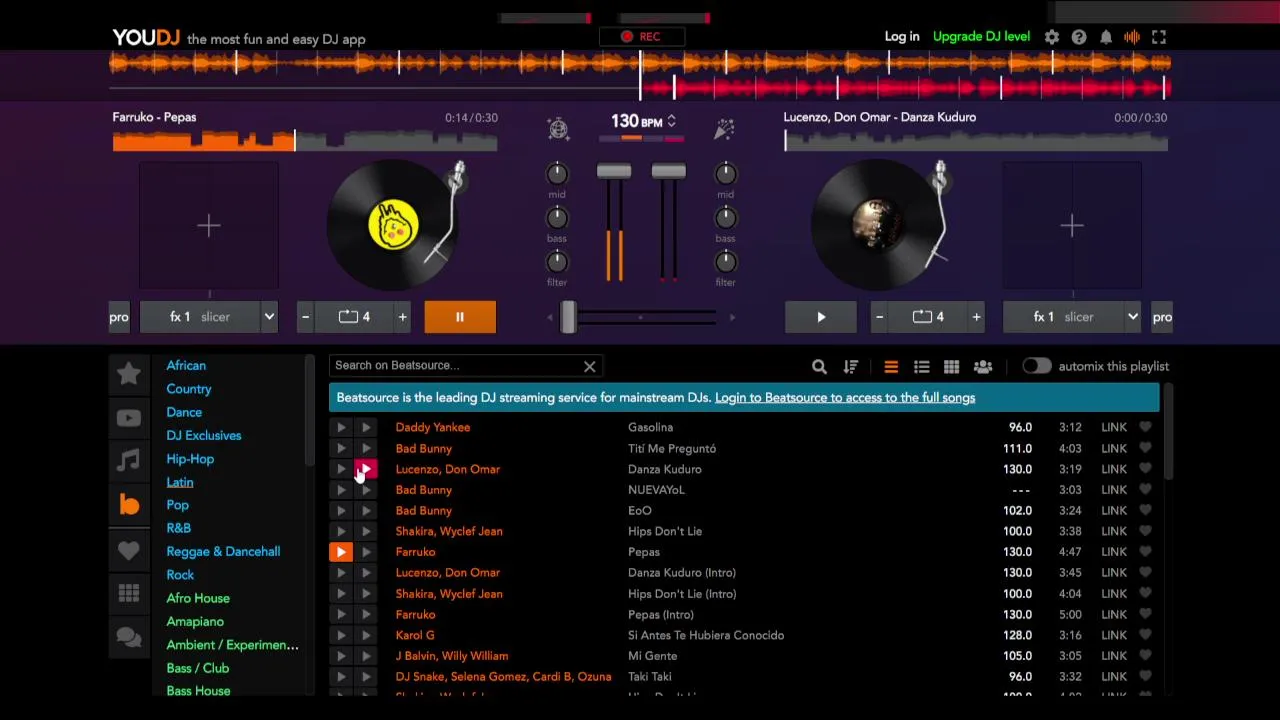
Task: Open the help question mark icon
Action: 1079,37
